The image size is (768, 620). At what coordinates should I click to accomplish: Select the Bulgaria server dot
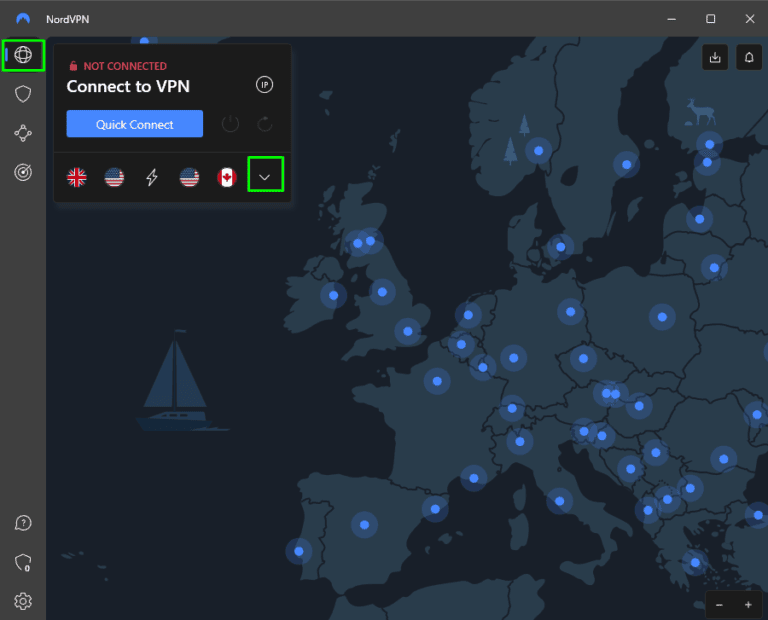click(690, 488)
